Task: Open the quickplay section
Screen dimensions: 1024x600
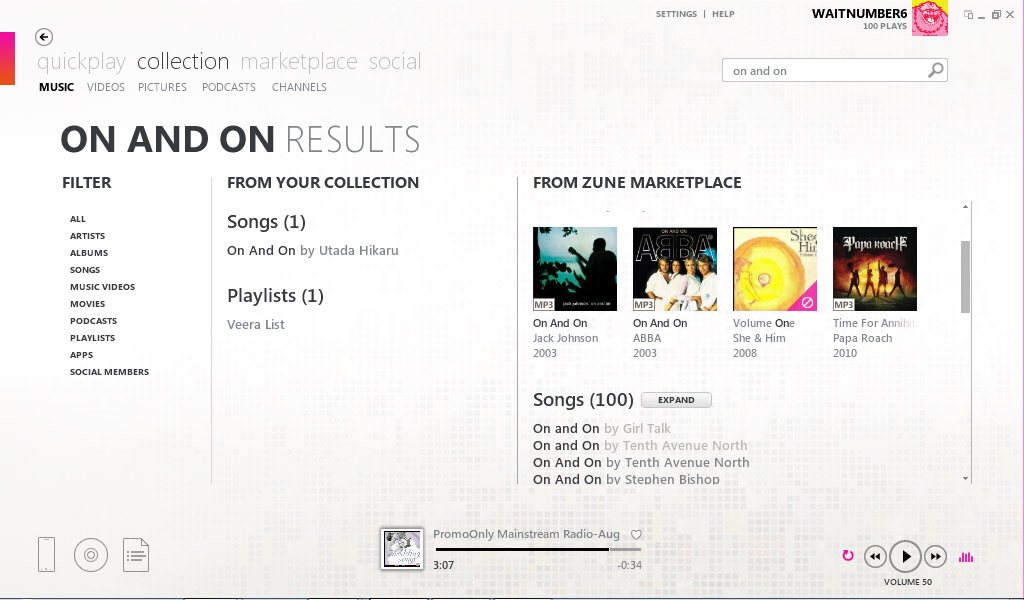Action: click(x=82, y=61)
